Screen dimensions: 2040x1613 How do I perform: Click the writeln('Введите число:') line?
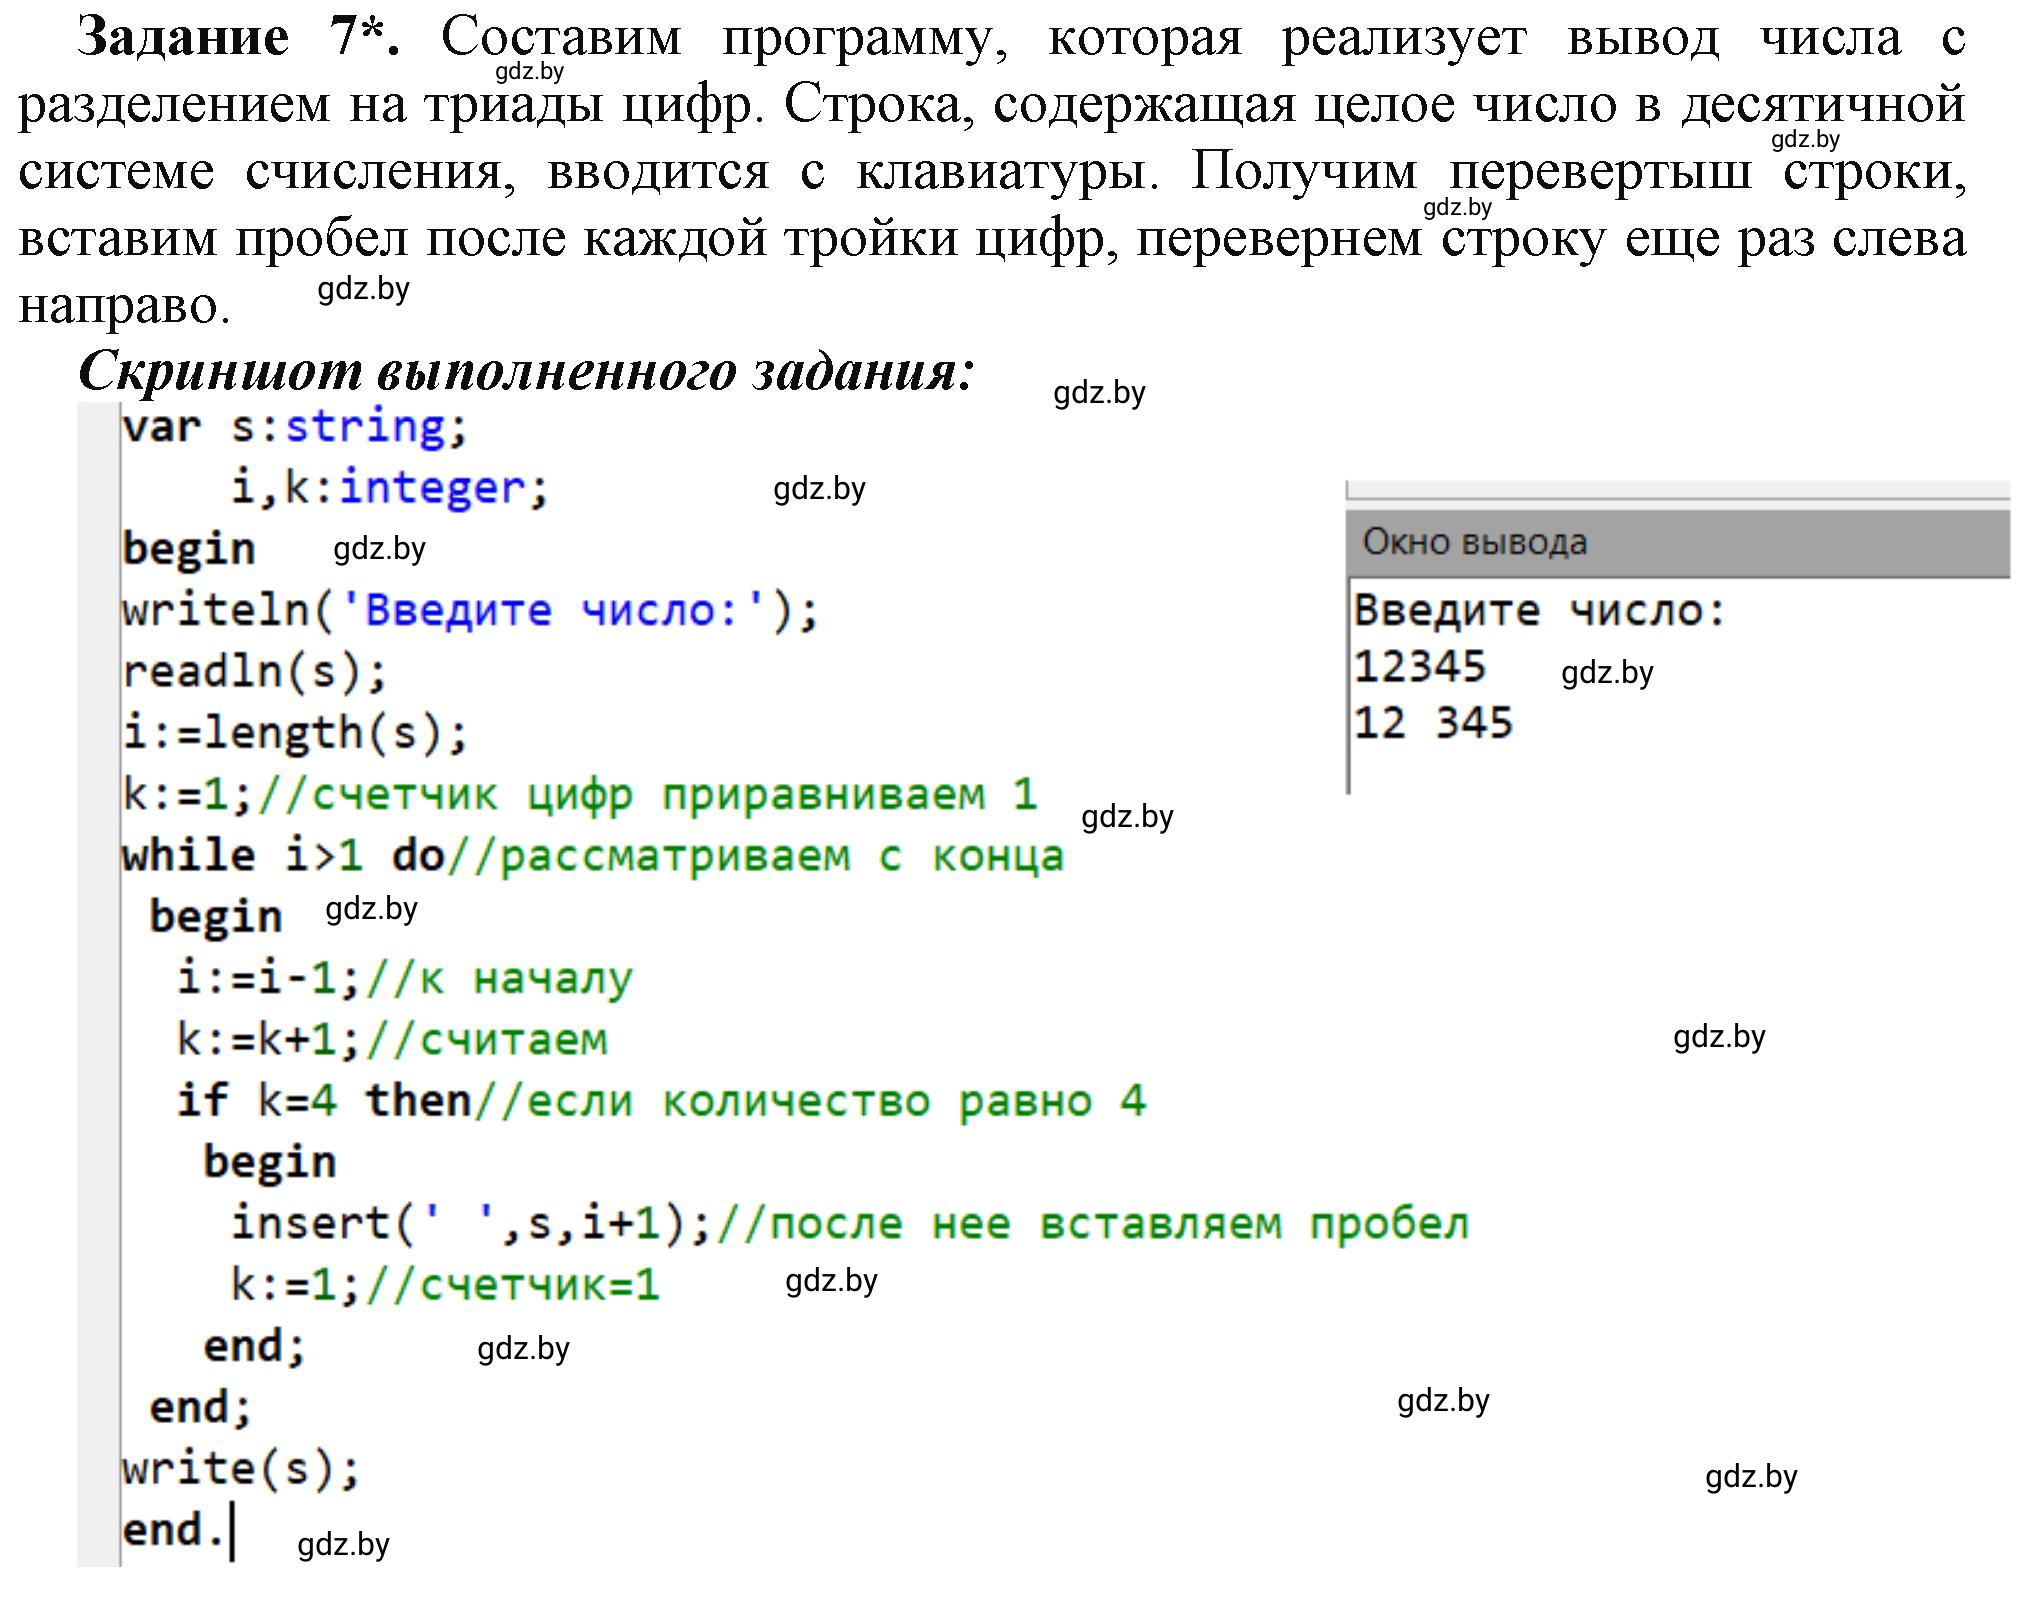click(x=470, y=611)
